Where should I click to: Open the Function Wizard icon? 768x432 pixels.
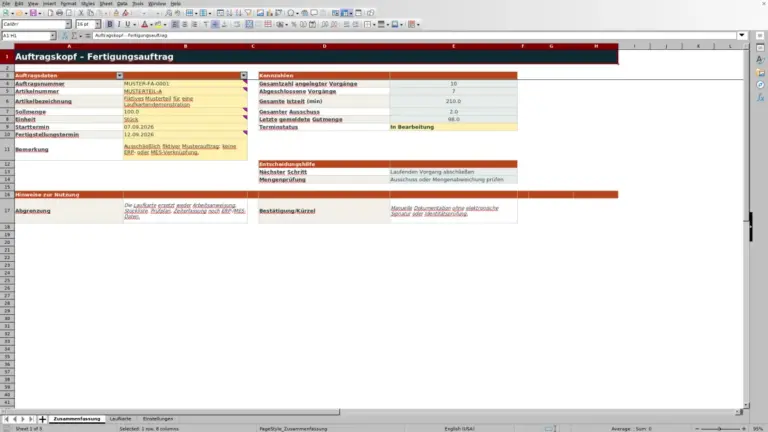coord(65,35)
